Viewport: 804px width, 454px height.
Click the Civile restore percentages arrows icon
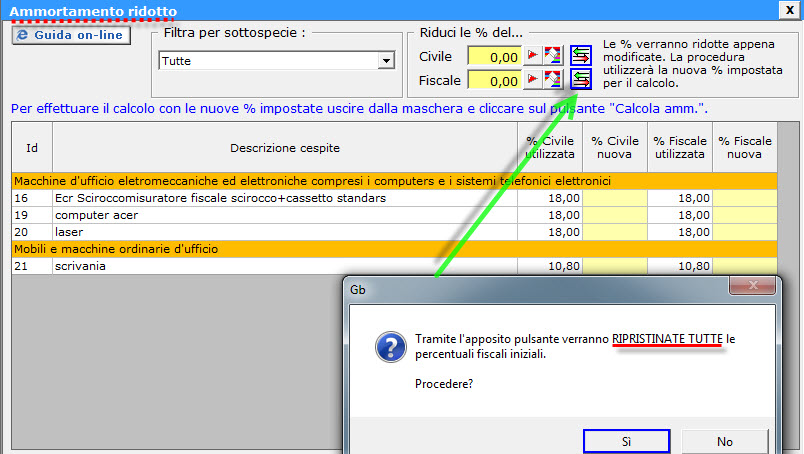pyautogui.click(x=580, y=56)
